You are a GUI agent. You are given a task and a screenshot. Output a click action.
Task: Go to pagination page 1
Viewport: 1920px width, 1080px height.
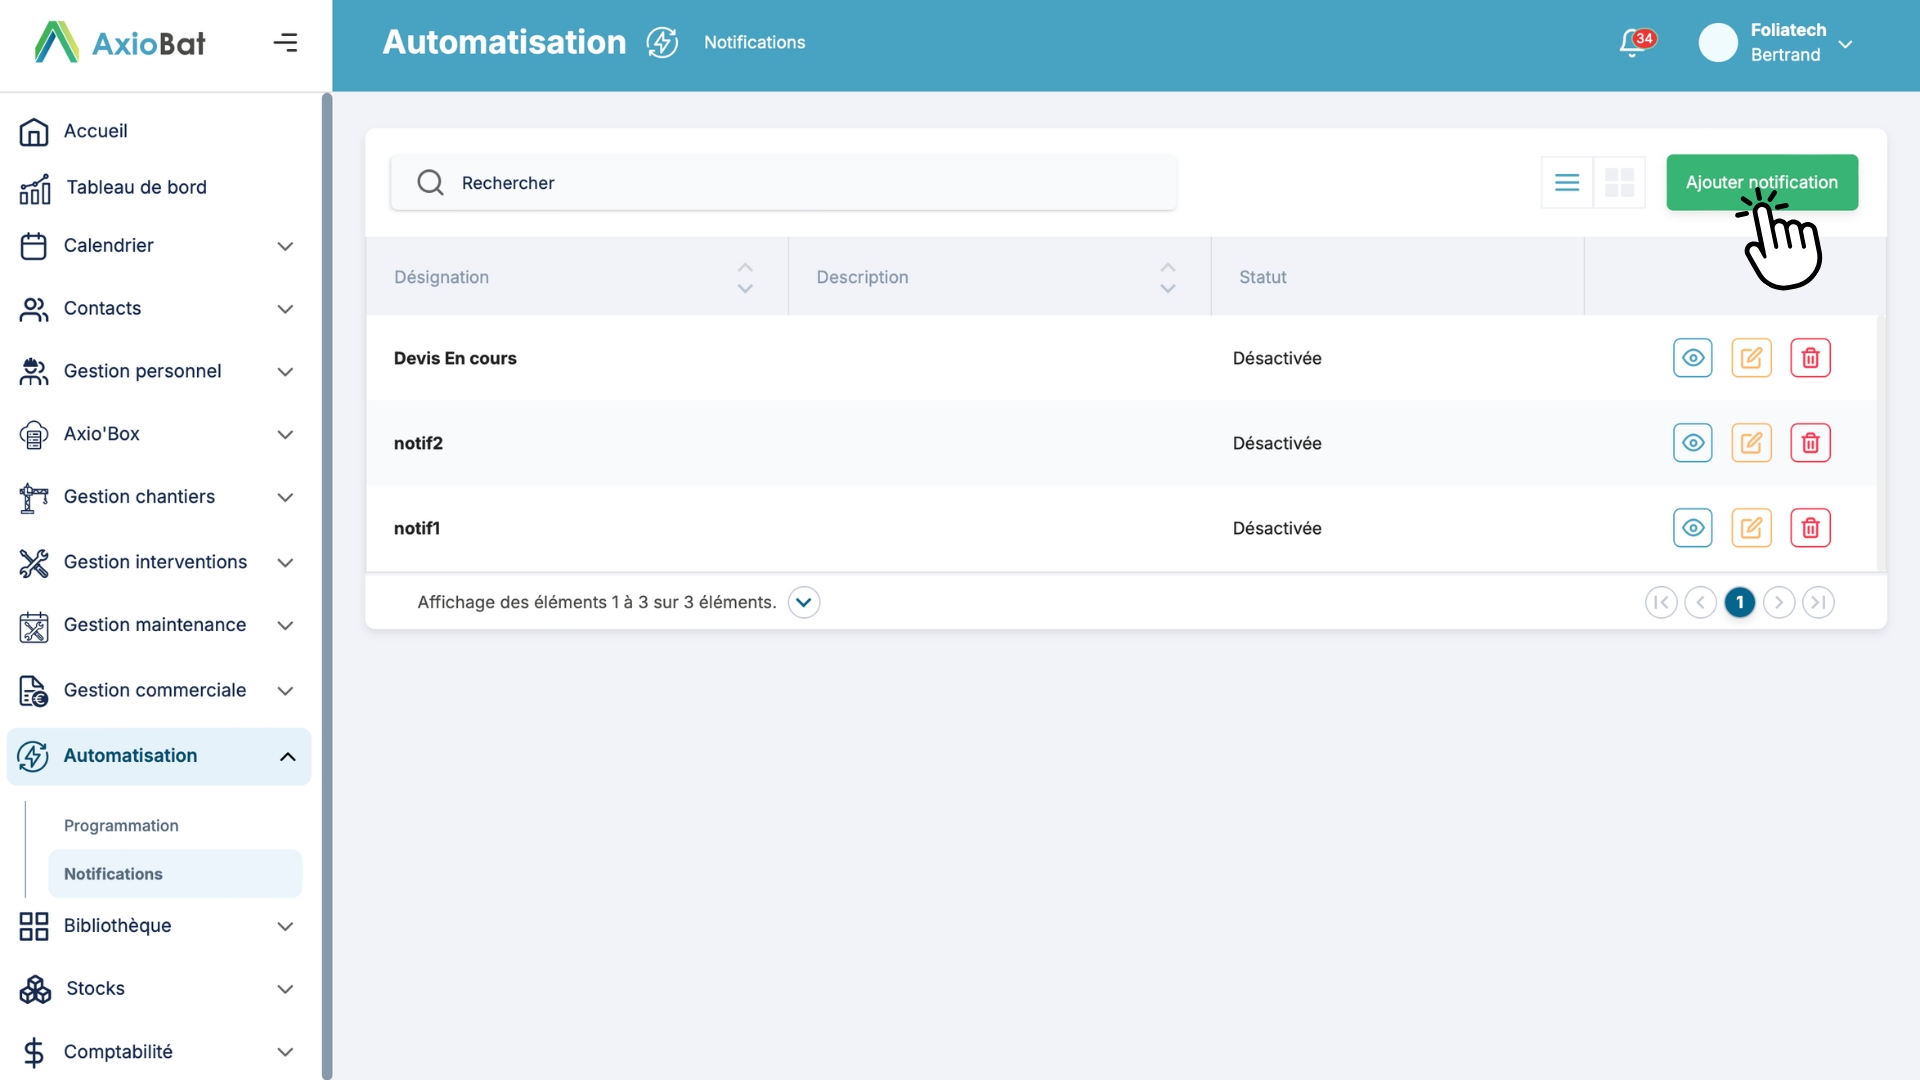click(1739, 602)
